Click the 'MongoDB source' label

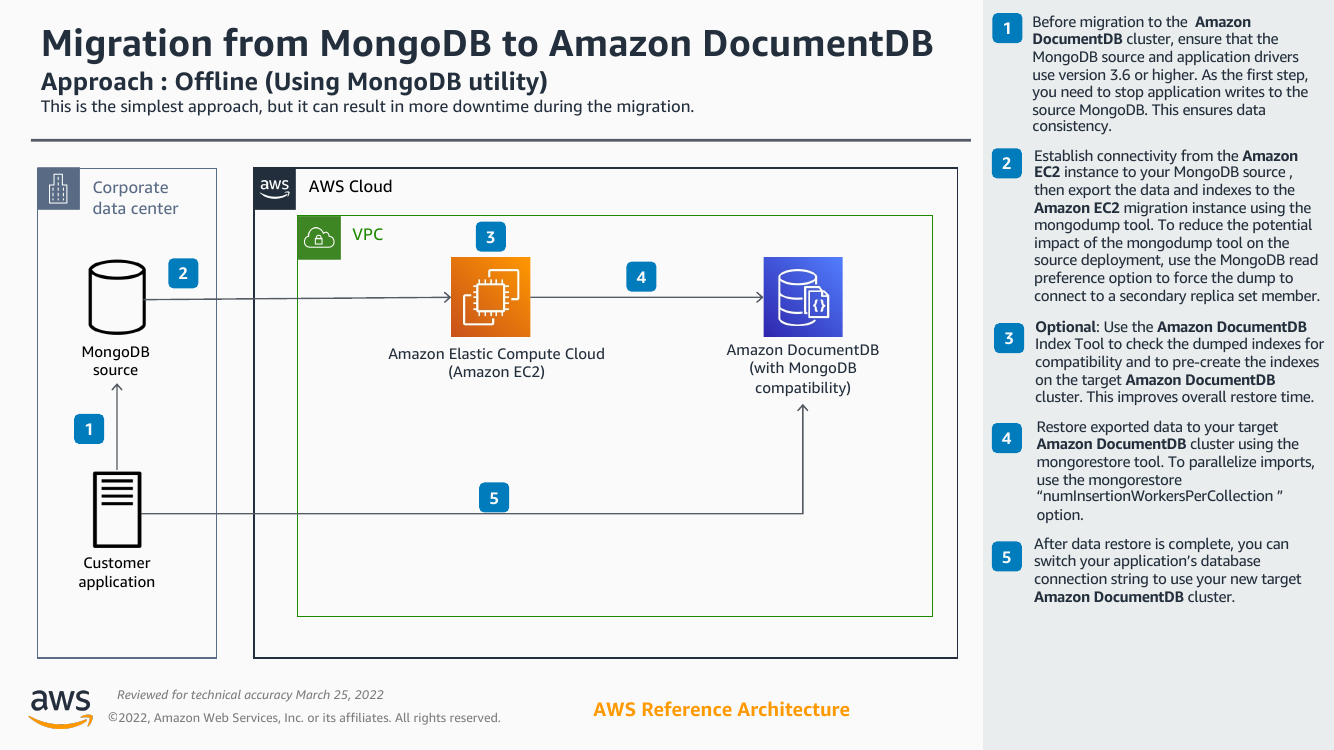tap(116, 361)
